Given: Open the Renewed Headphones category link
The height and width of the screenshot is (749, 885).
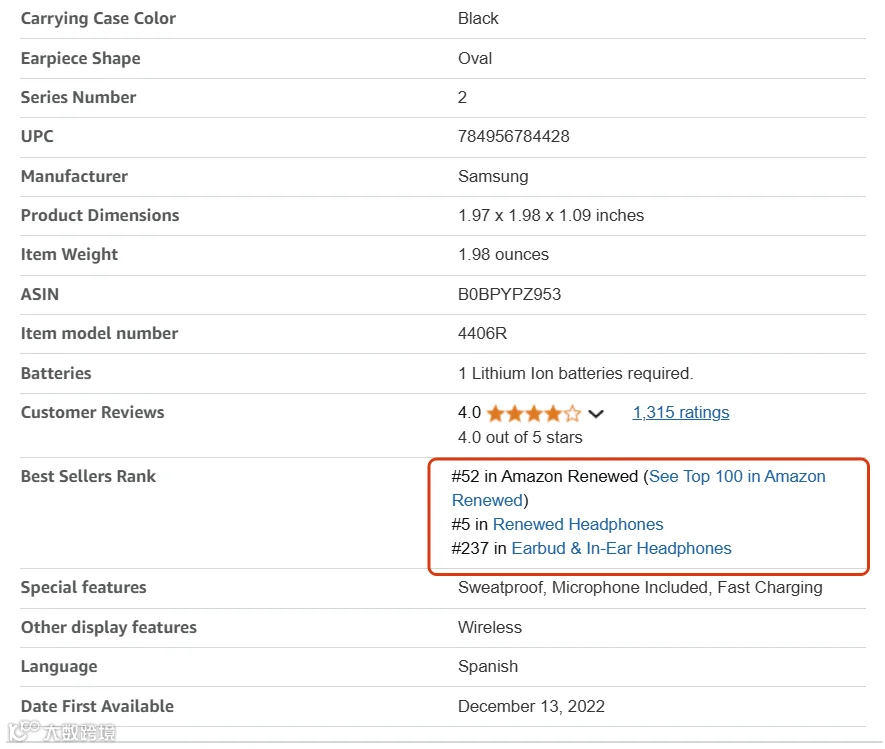Looking at the screenshot, I should tap(578, 524).
